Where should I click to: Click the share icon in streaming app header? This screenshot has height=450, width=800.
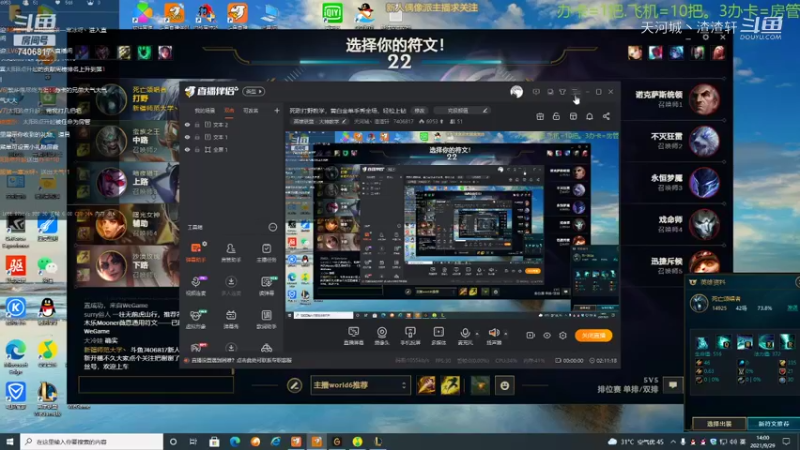pyautogui.click(x=606, y=116)
